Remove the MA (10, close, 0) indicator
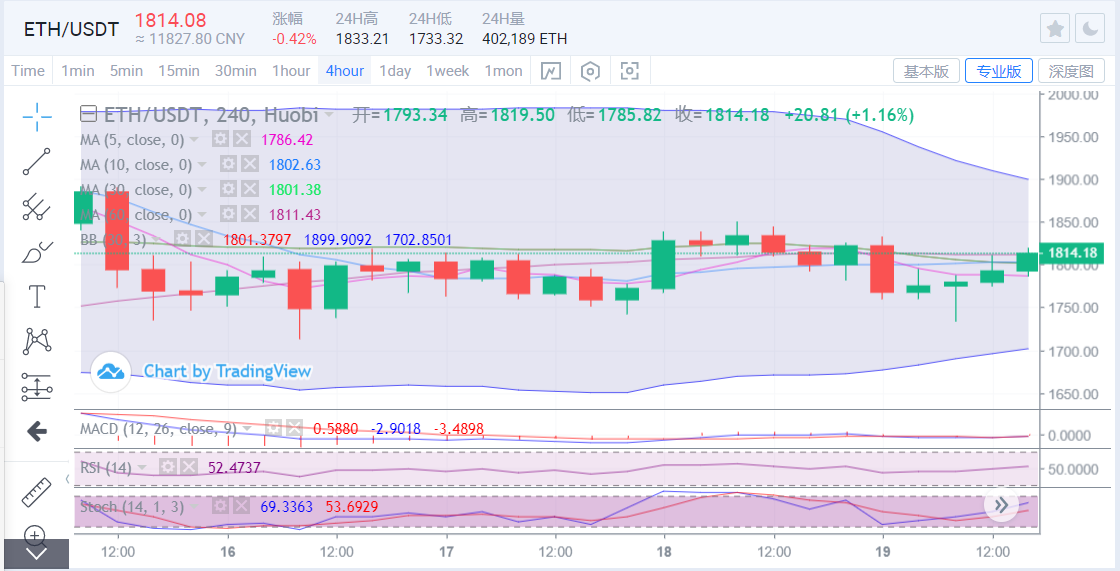Image resolution: width=1120 pixels, height=571 pixels. [249, 164]
